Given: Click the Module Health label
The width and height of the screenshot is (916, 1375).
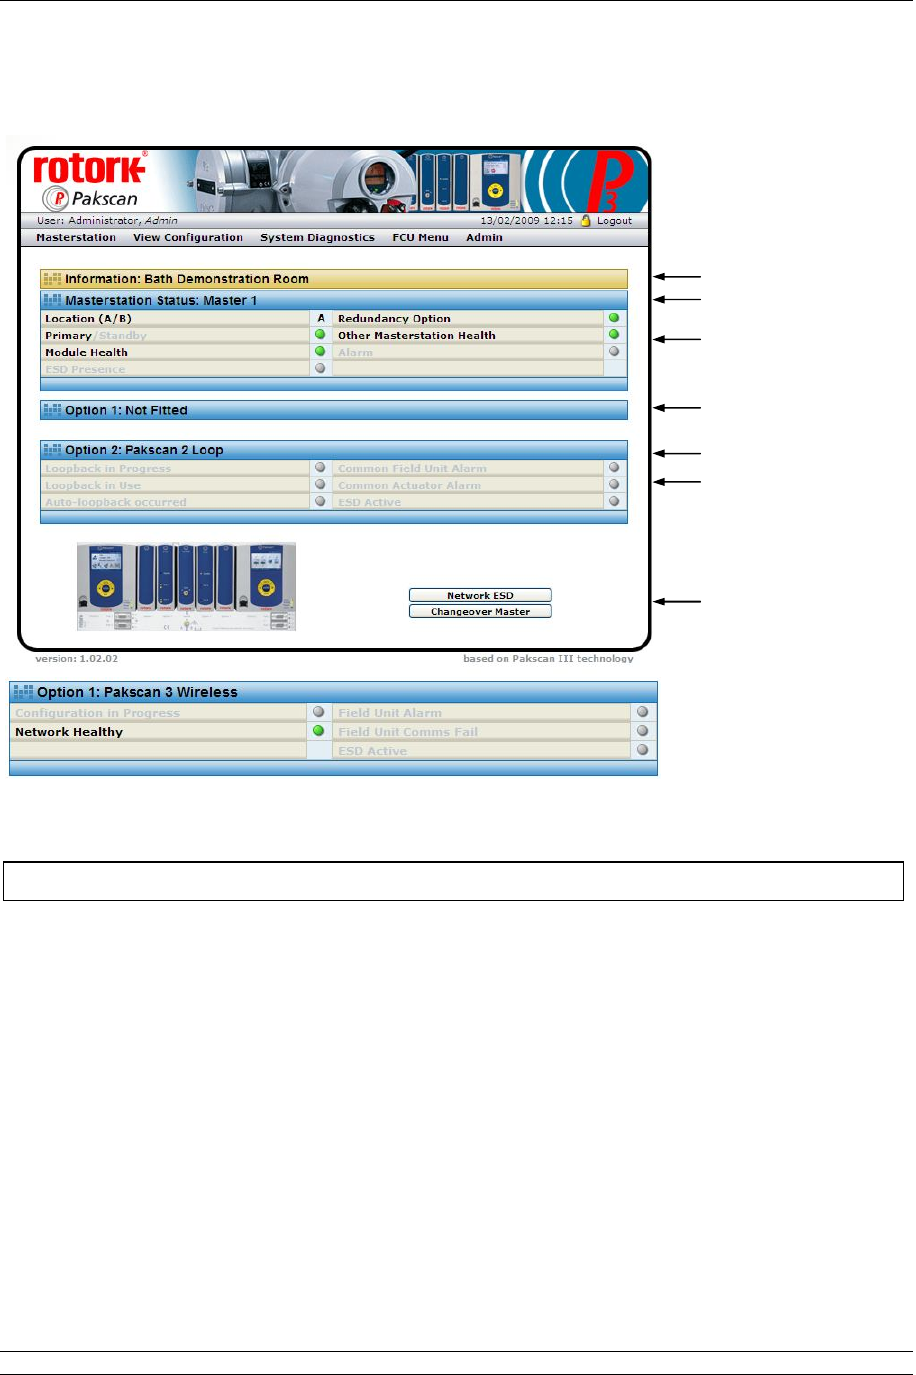Looking at the screenshot, I should [86, 353].
